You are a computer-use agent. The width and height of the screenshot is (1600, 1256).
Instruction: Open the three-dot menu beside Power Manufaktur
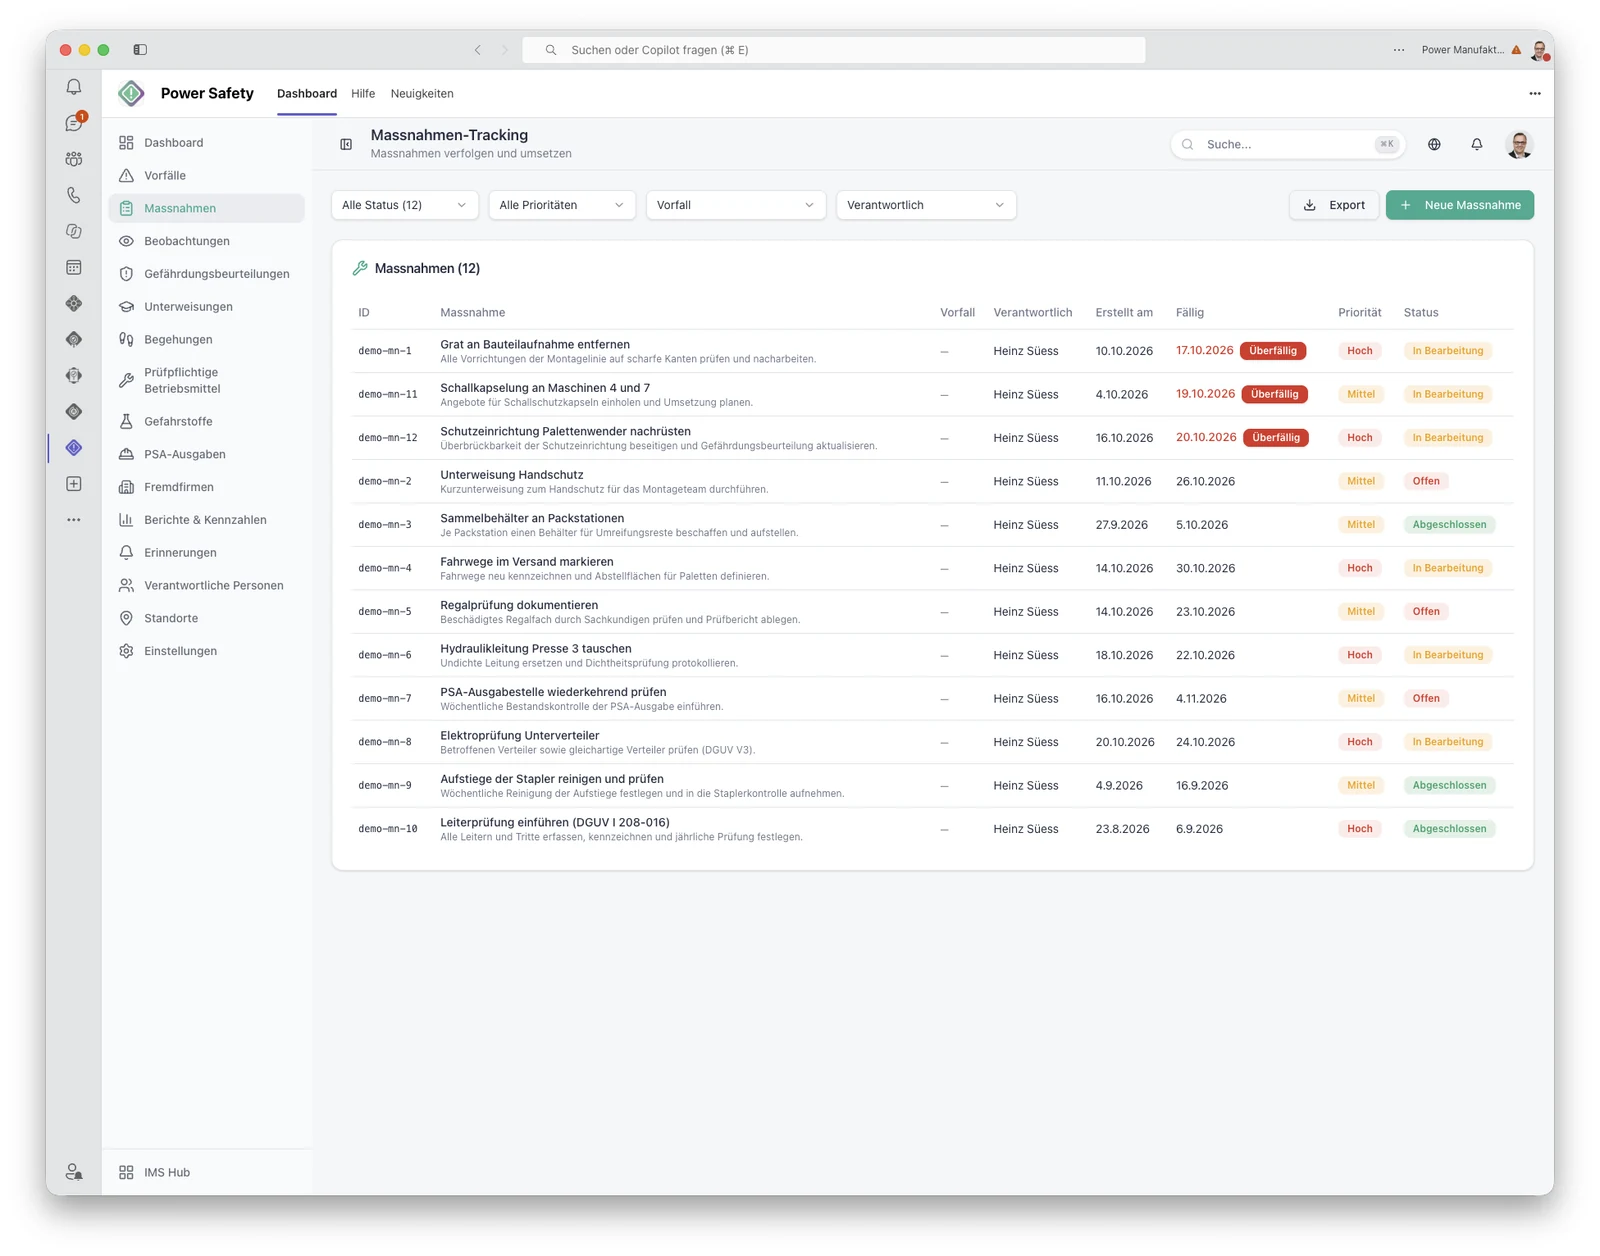point(1399,50)
